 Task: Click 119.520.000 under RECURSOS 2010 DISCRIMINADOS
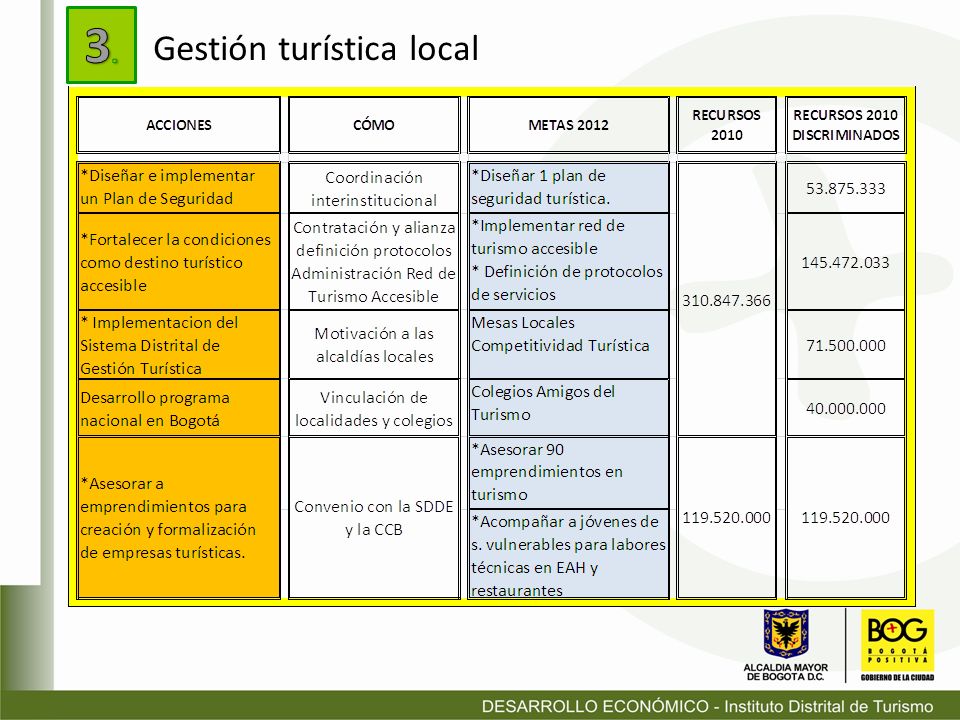[x=846, y=517]
